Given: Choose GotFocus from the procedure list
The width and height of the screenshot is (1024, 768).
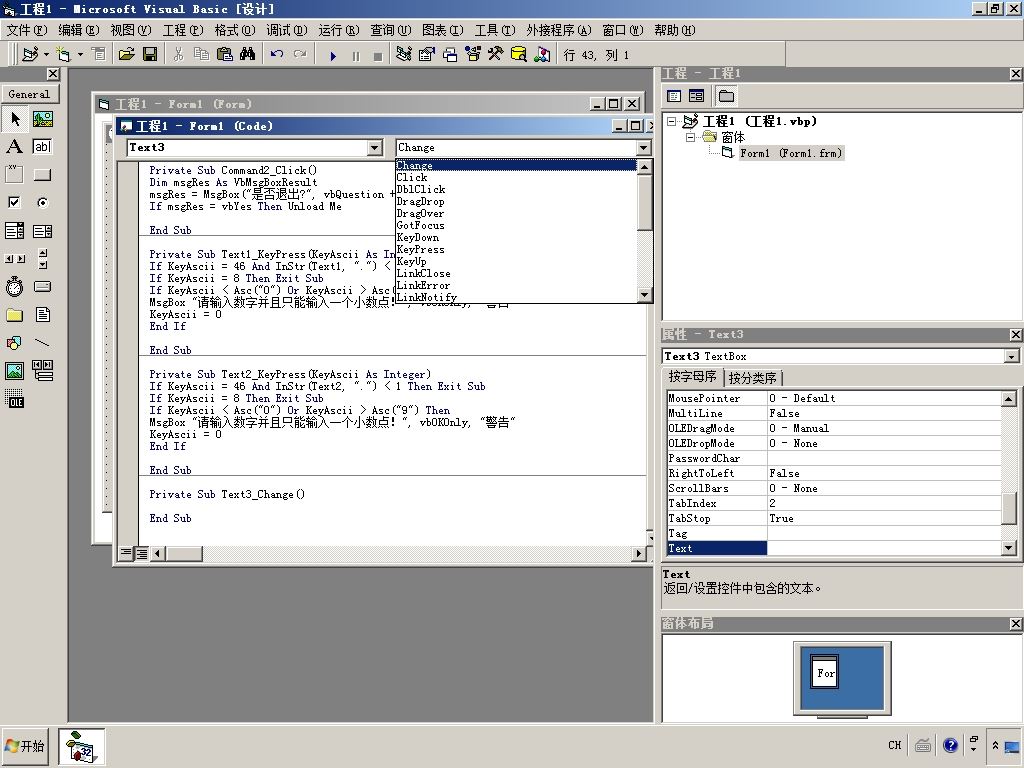Looking at the screenshot, I should tap(421, 225).
